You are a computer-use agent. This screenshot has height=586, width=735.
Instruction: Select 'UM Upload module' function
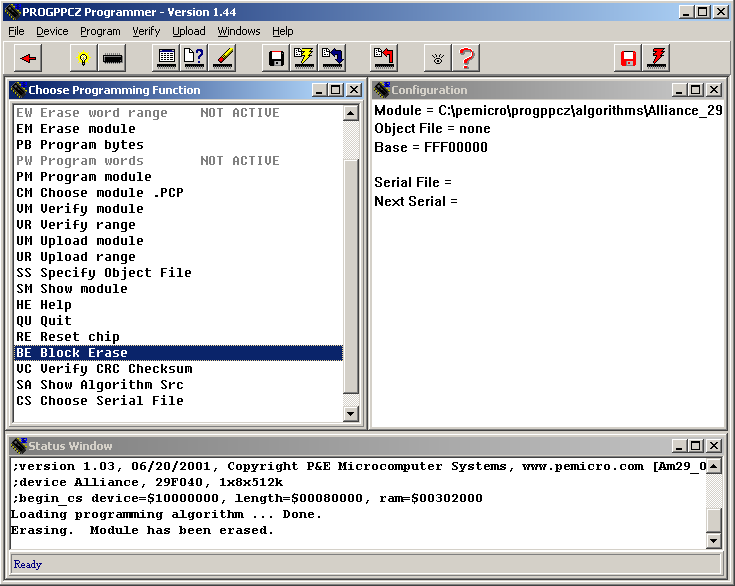[179, 240]
